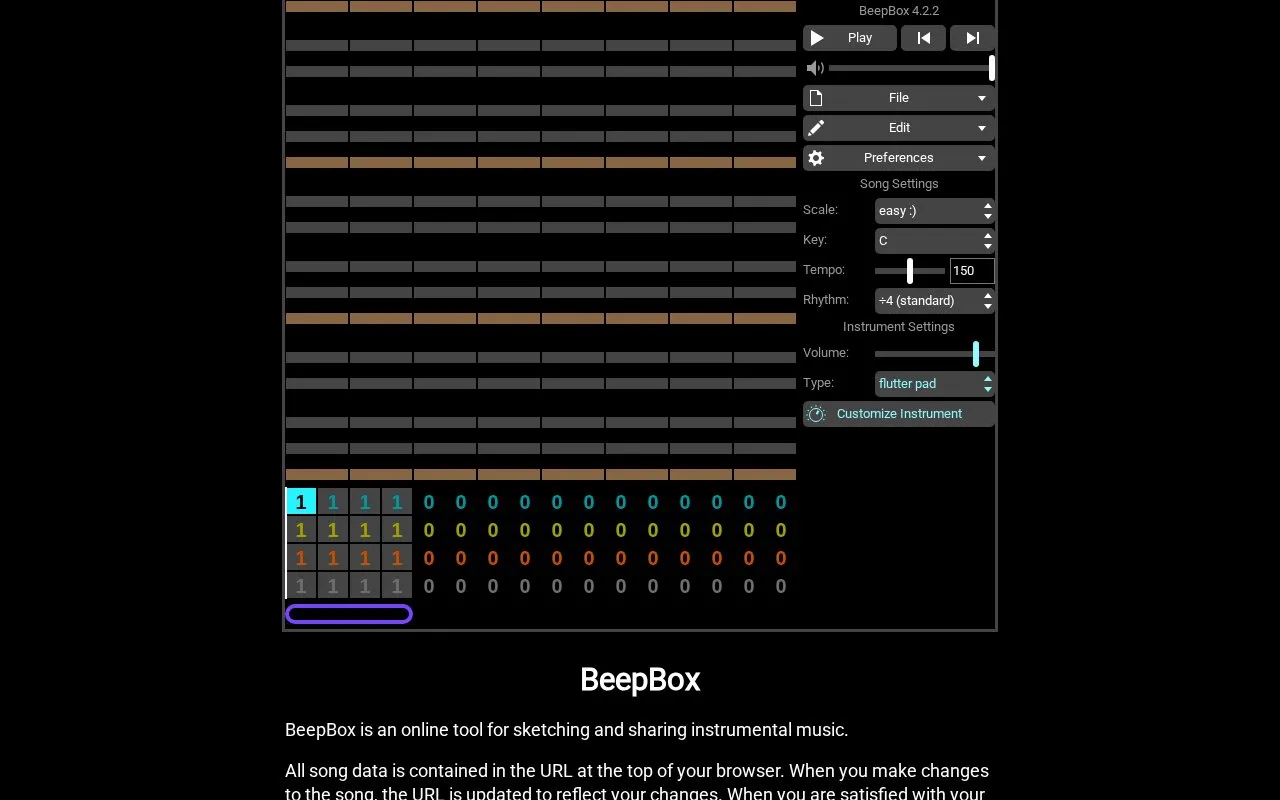Adjust the Tempo slider
The height and width of the screenshot is (800, 1280).
point(910,271)
